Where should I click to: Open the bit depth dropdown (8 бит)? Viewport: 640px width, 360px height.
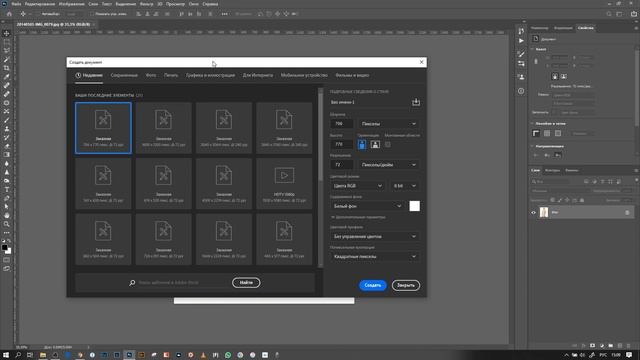point(404,186)
